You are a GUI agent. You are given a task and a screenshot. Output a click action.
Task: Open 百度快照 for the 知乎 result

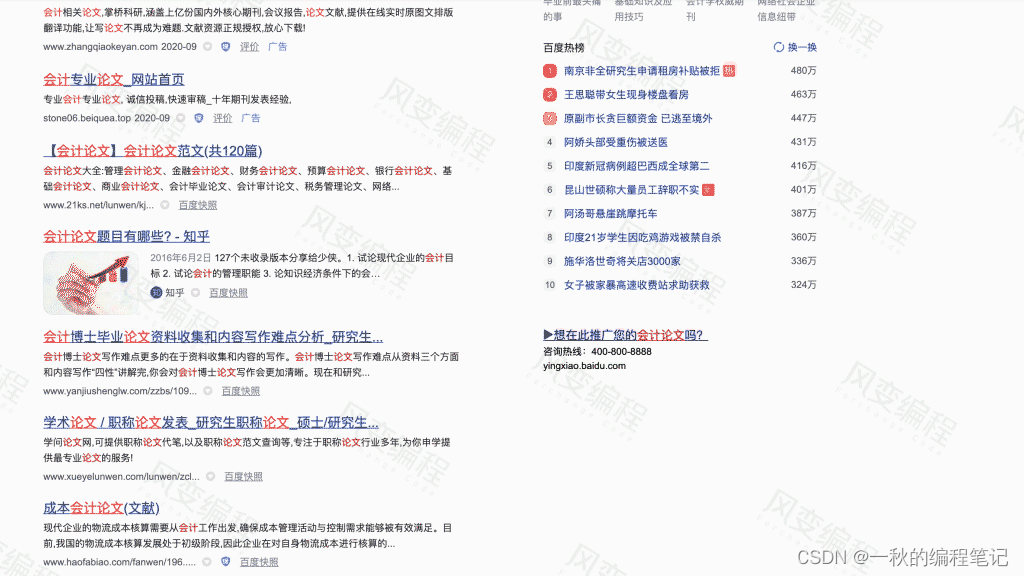228,293
